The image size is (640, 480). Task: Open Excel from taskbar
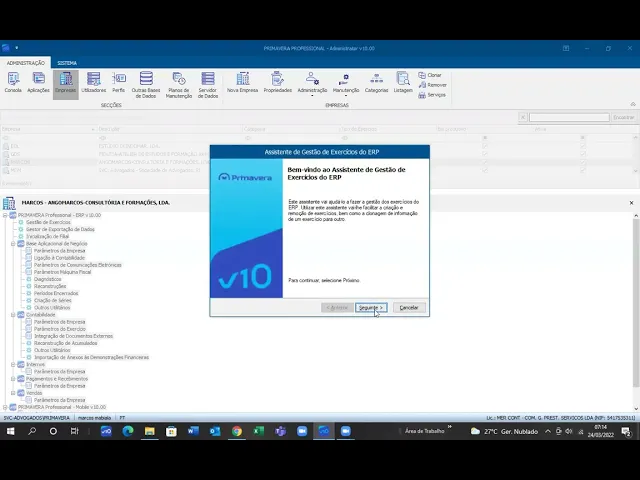coord(258,431)
